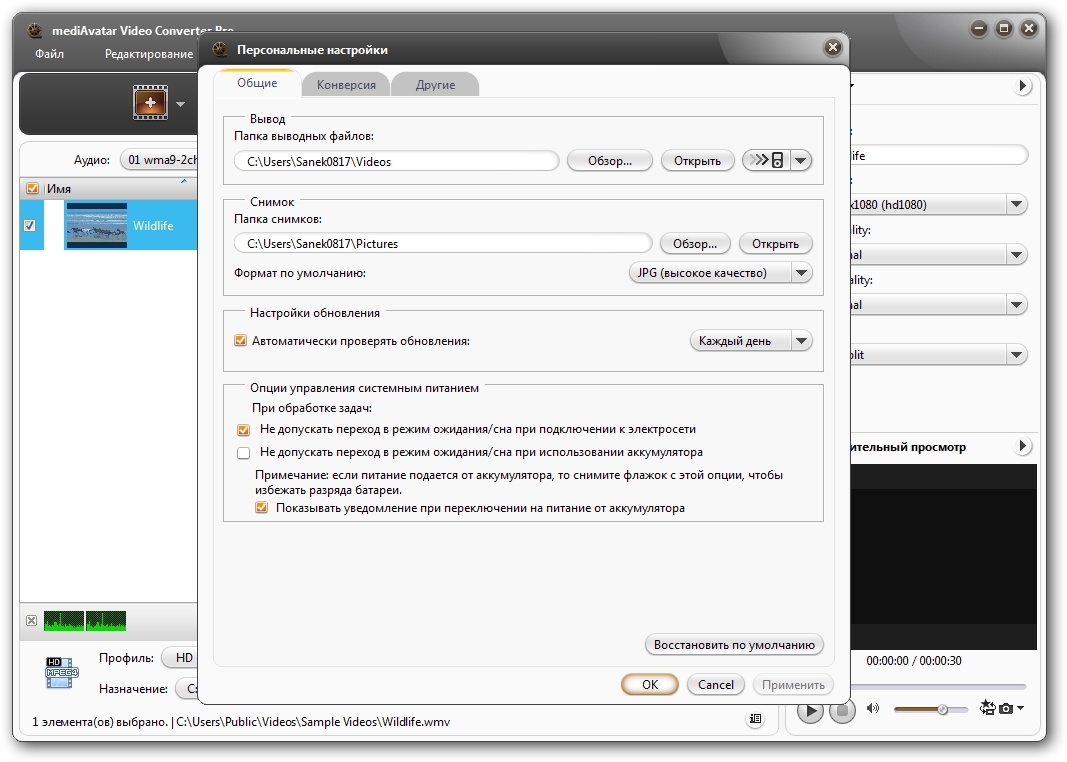Mute audio with the speaker icon
1067x762 pixels.
click(873, 709)
